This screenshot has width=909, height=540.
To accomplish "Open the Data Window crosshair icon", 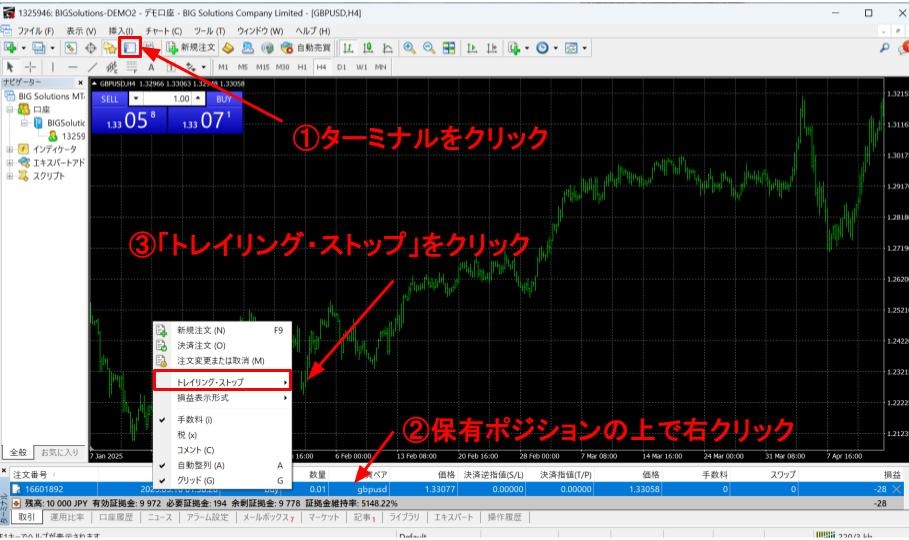I will tap(90, 48).
